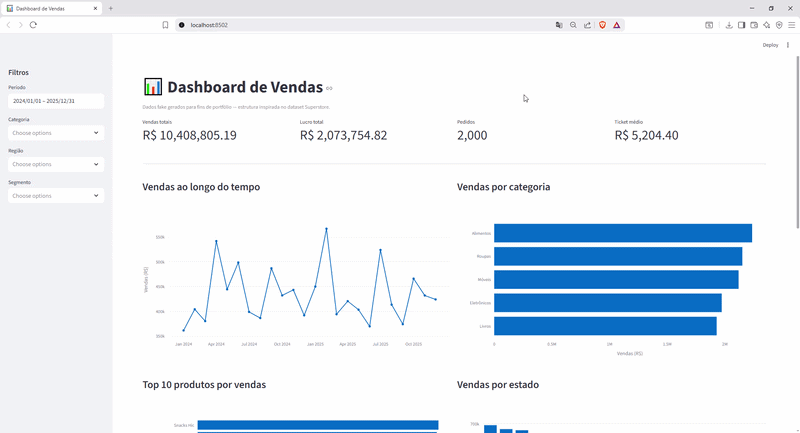Click the bar chart emoji in title
This screenshot has width=800, height=433.
[153, 87]
